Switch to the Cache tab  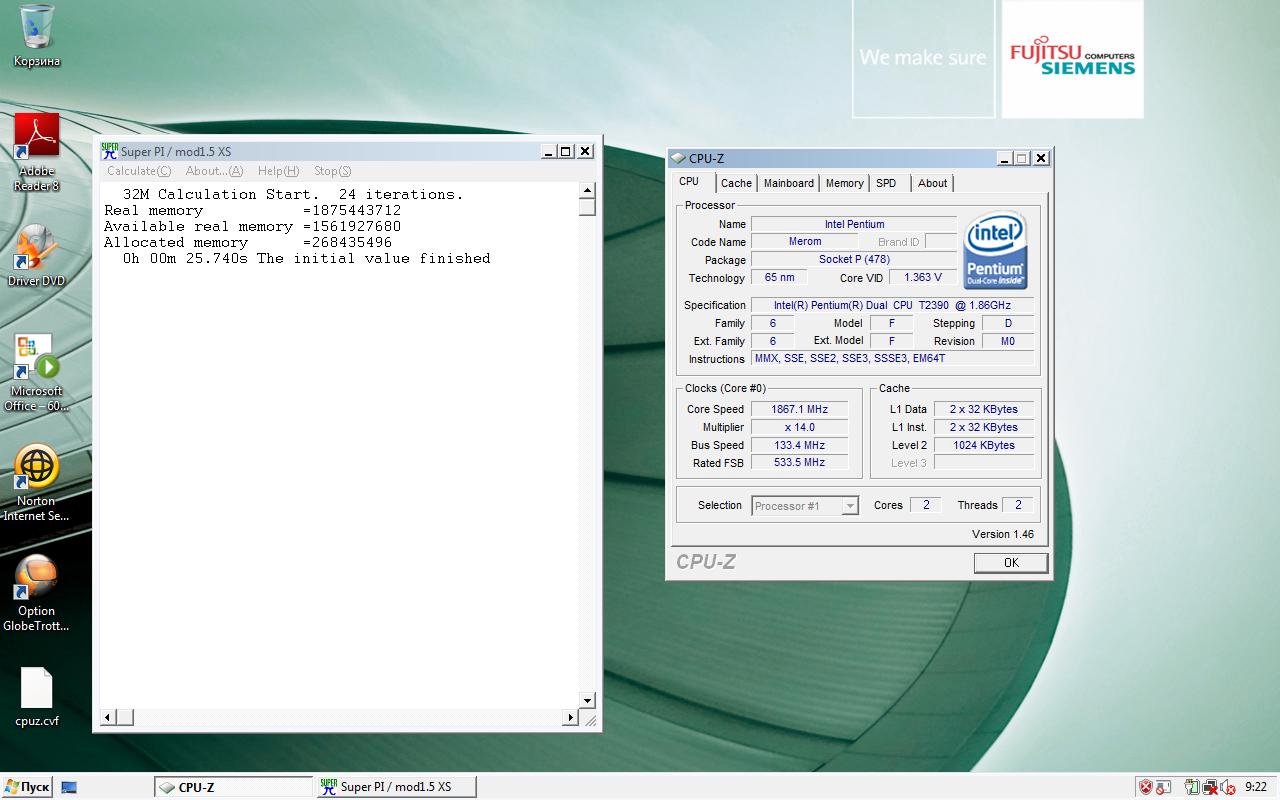point(736,183)
